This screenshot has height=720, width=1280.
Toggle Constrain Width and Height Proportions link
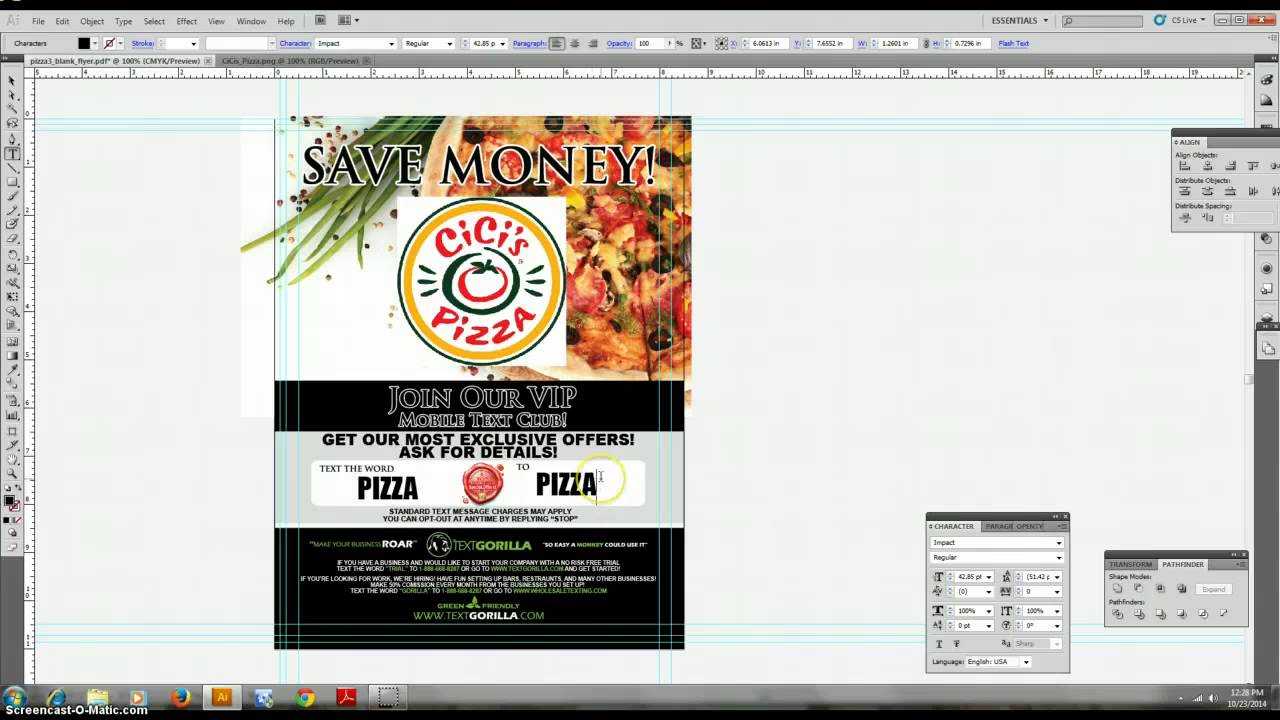click(926, 43)
